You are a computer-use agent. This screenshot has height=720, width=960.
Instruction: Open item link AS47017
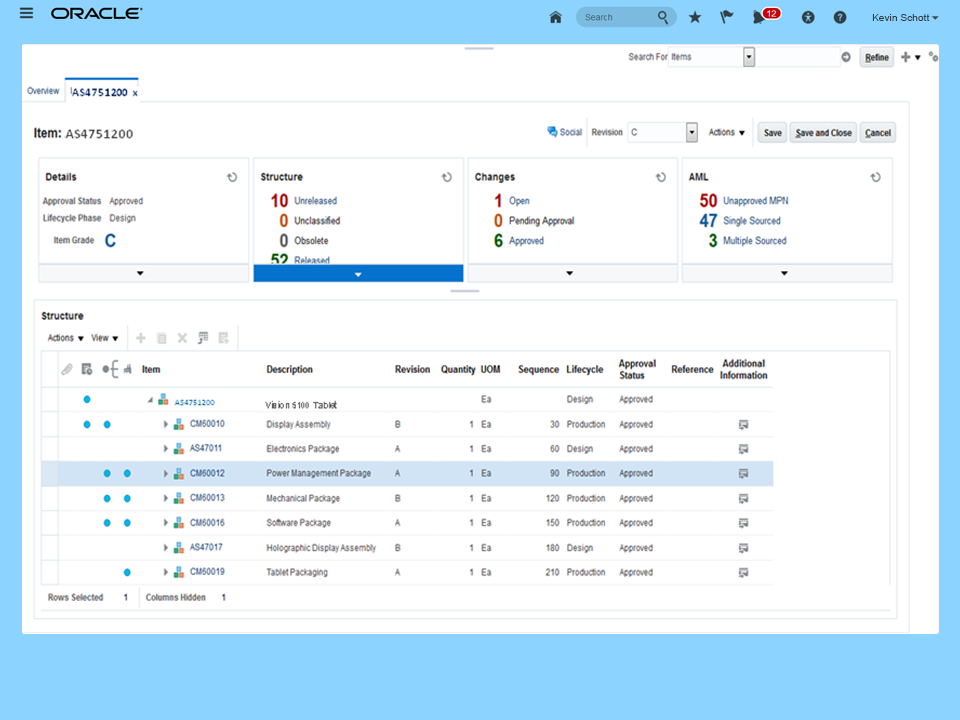point(206,547)
